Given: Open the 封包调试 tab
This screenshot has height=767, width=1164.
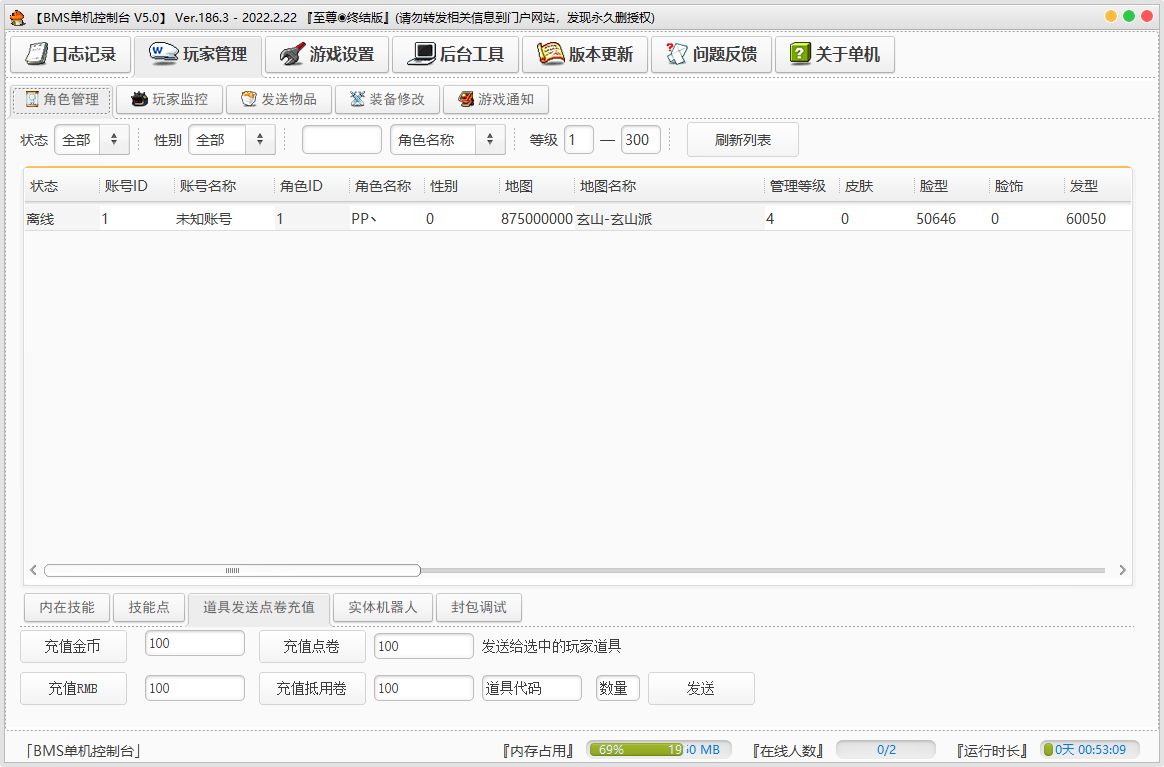Looking at the screenshot, I should 479,607.
